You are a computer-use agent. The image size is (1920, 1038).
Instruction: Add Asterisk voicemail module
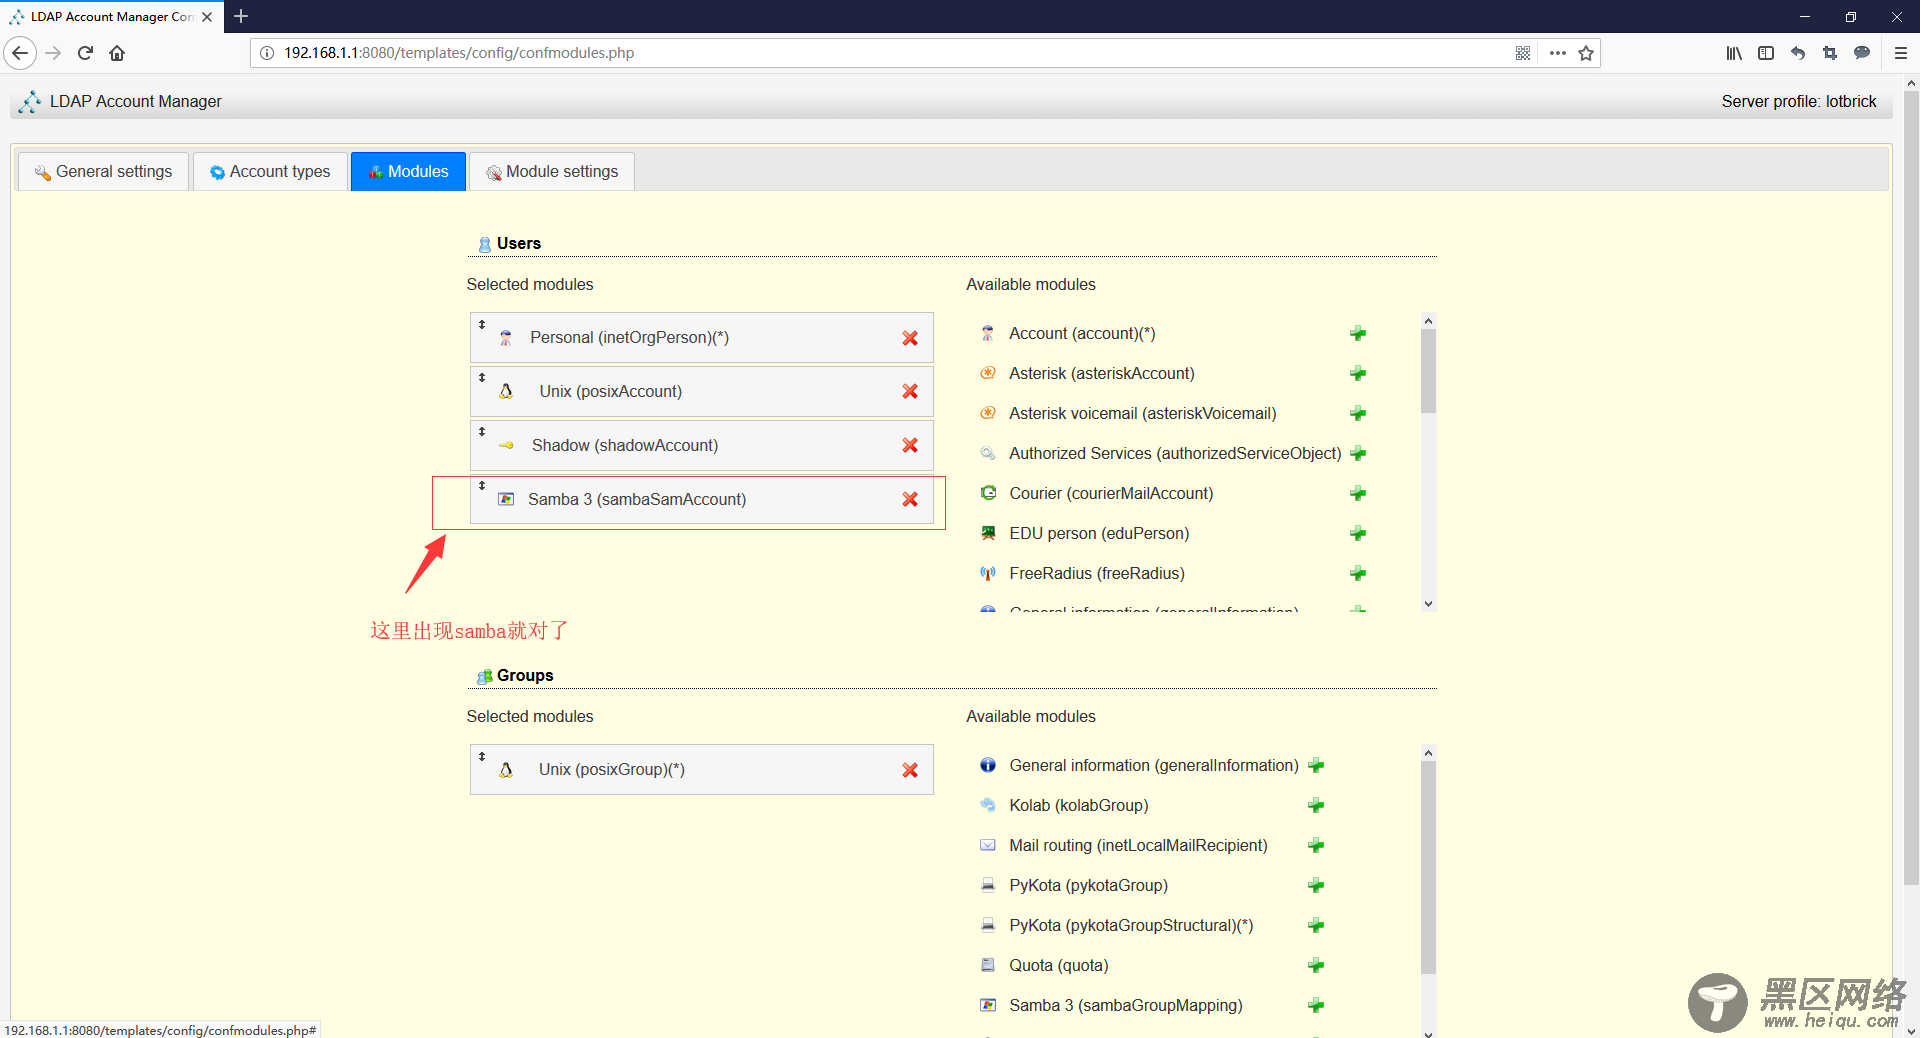[x=1358, y=414]
